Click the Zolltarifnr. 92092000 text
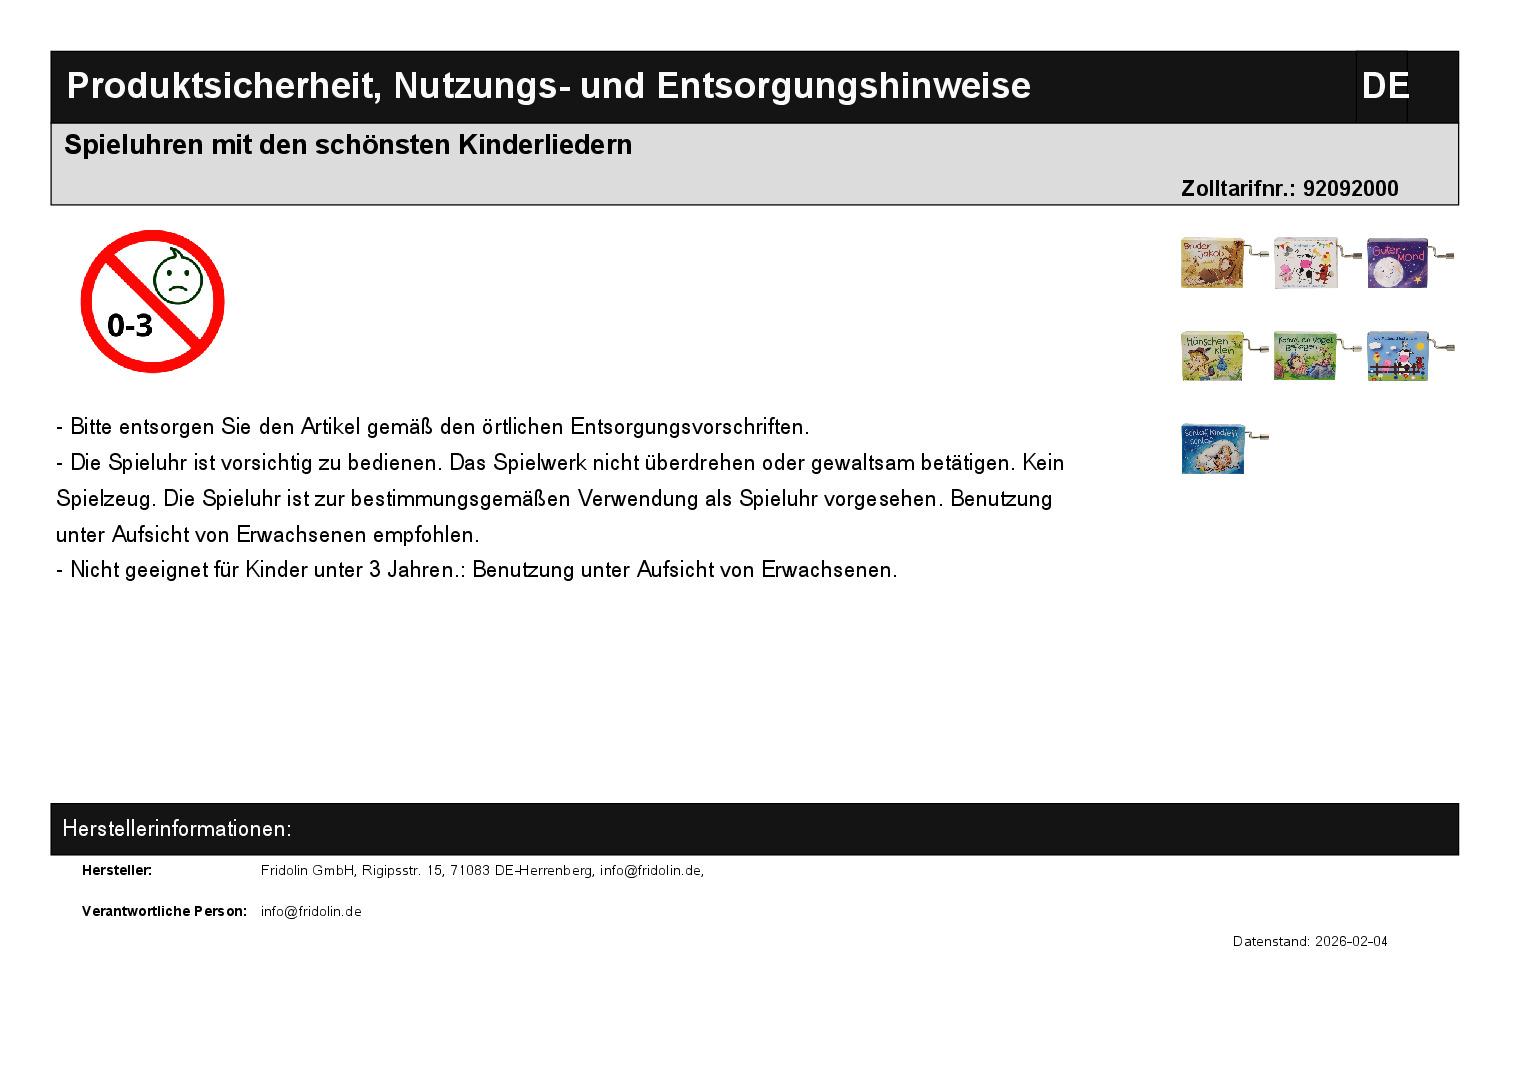 pyautogui.click(x=1289, y=188)
